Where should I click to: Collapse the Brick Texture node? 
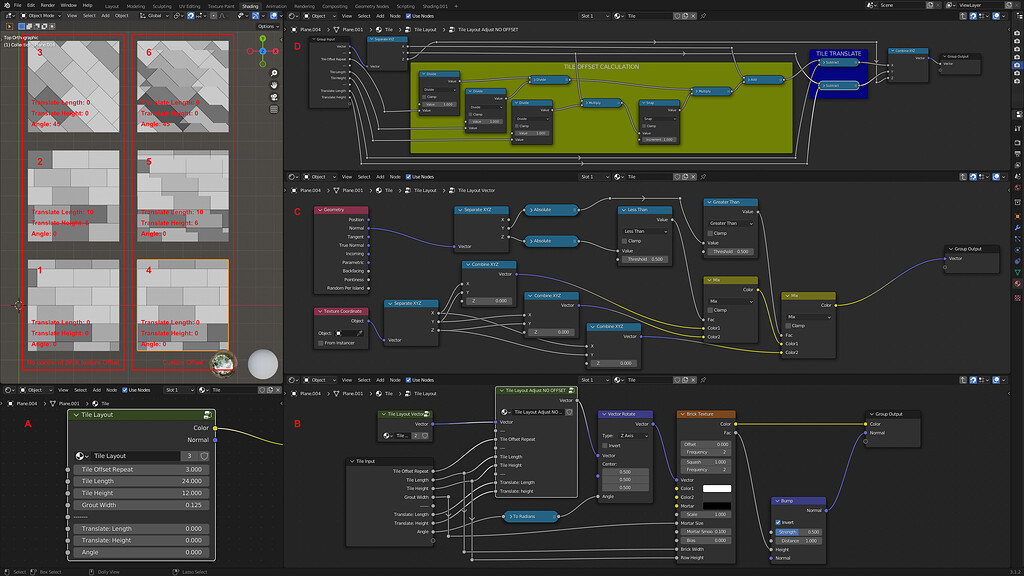(682, 414)
